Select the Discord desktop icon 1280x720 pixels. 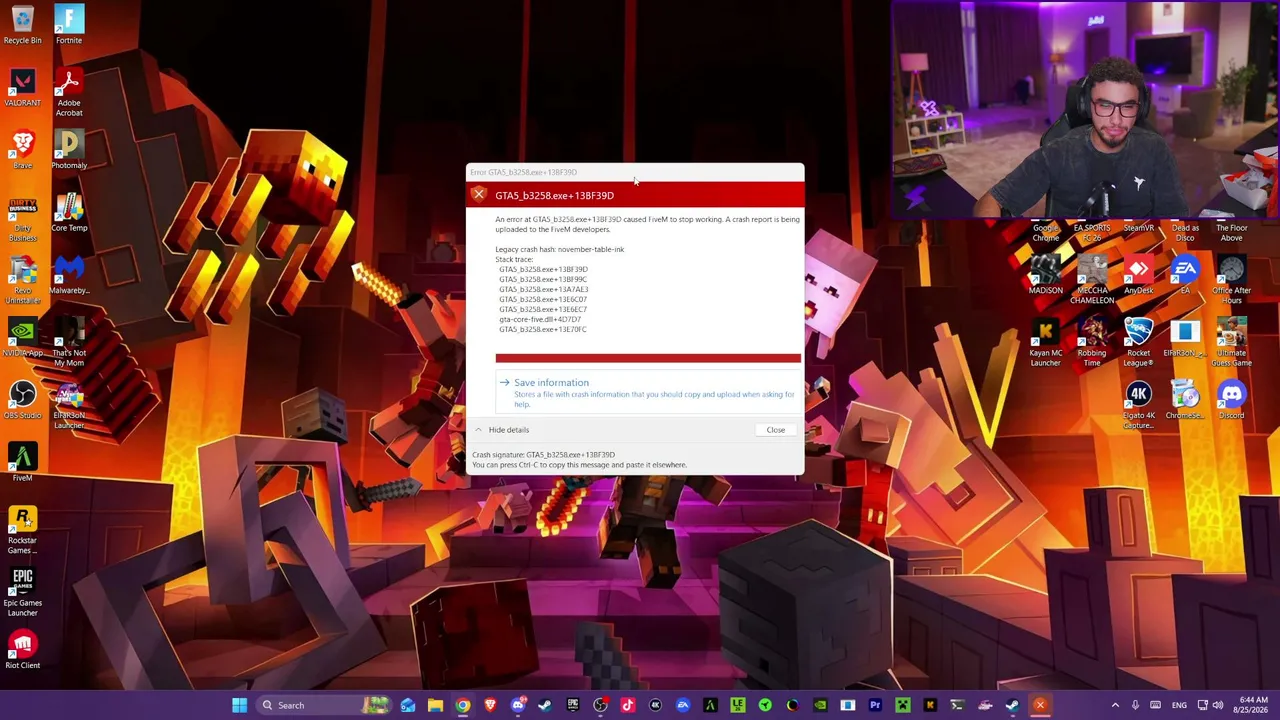pos(1231,401)
